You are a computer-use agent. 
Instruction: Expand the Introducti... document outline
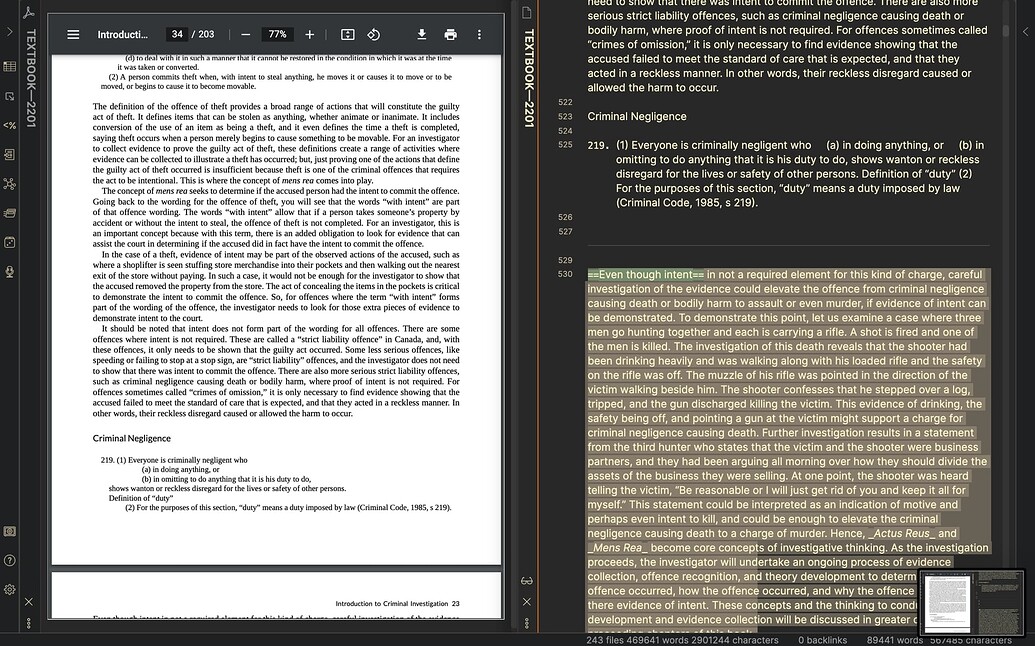122,33
